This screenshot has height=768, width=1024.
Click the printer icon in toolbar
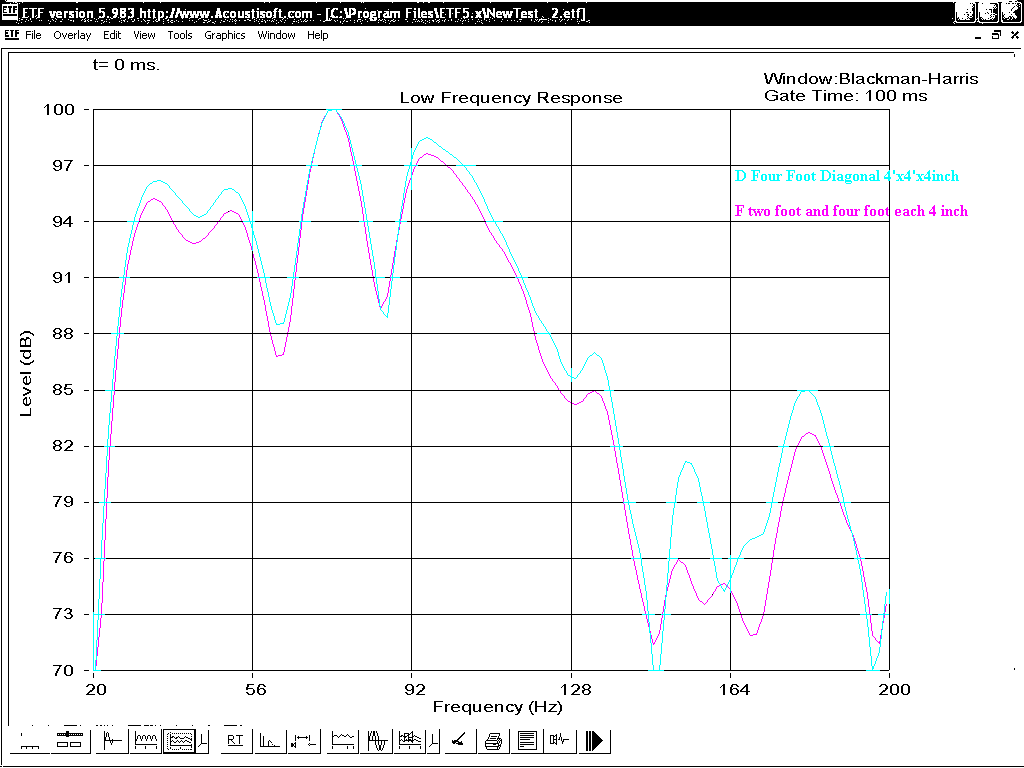coord(493,741)
